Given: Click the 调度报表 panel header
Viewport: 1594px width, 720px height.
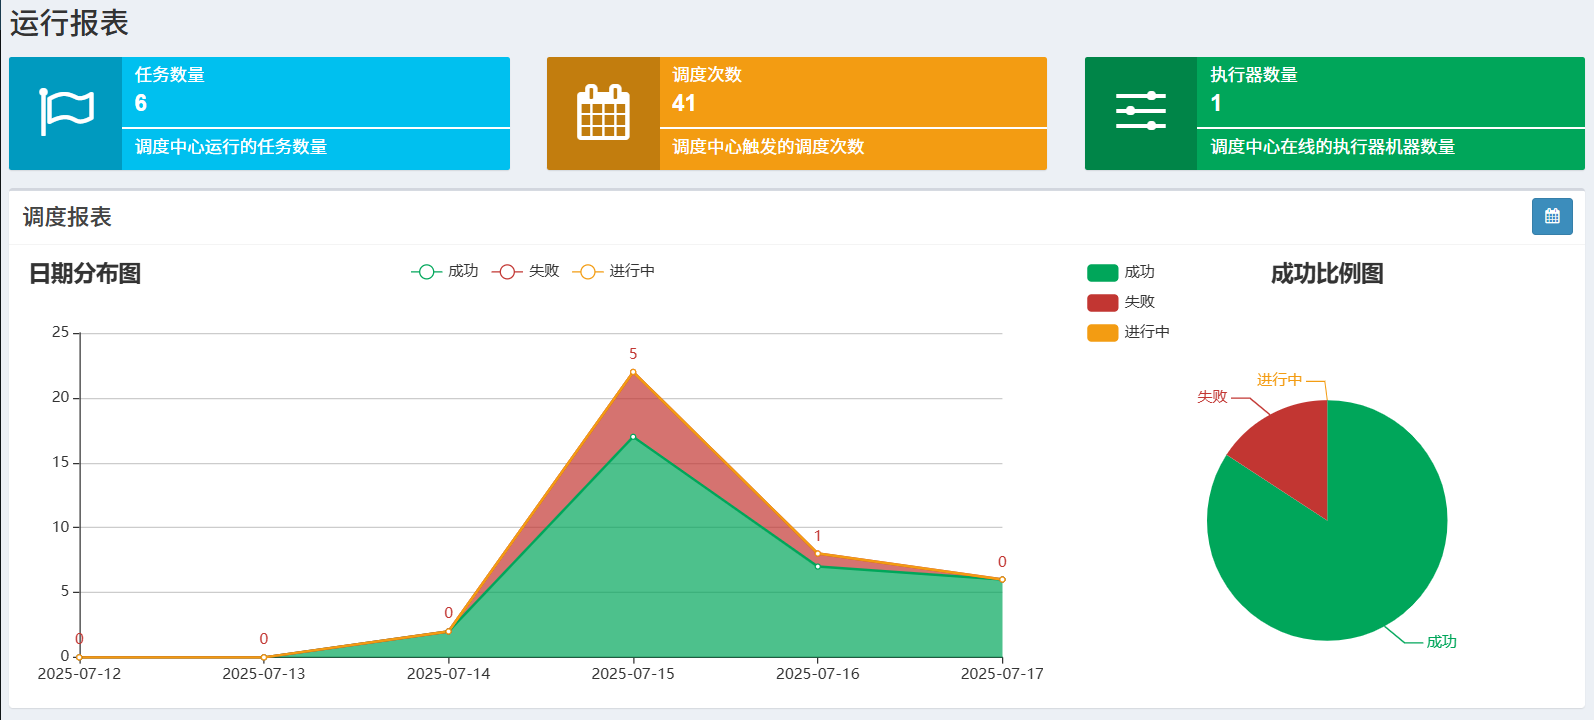Looking at the screenshot, I should click(x=67, y=217).
